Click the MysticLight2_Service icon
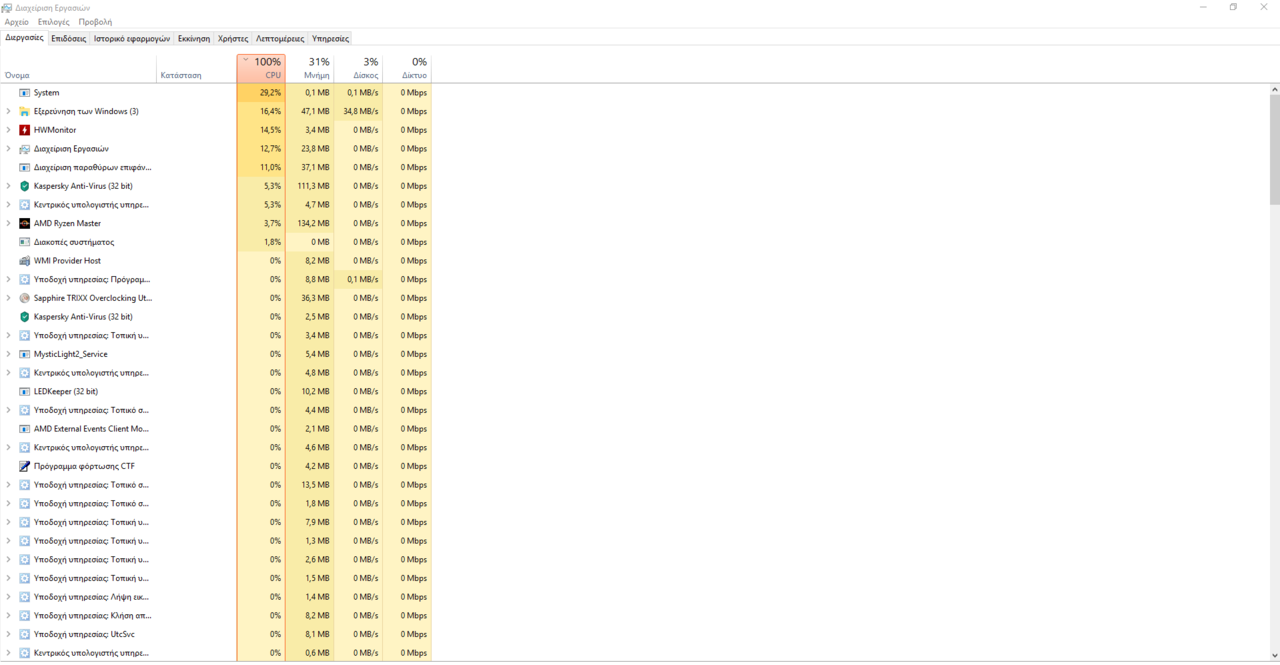1280x665 pixels. (25, 354)
